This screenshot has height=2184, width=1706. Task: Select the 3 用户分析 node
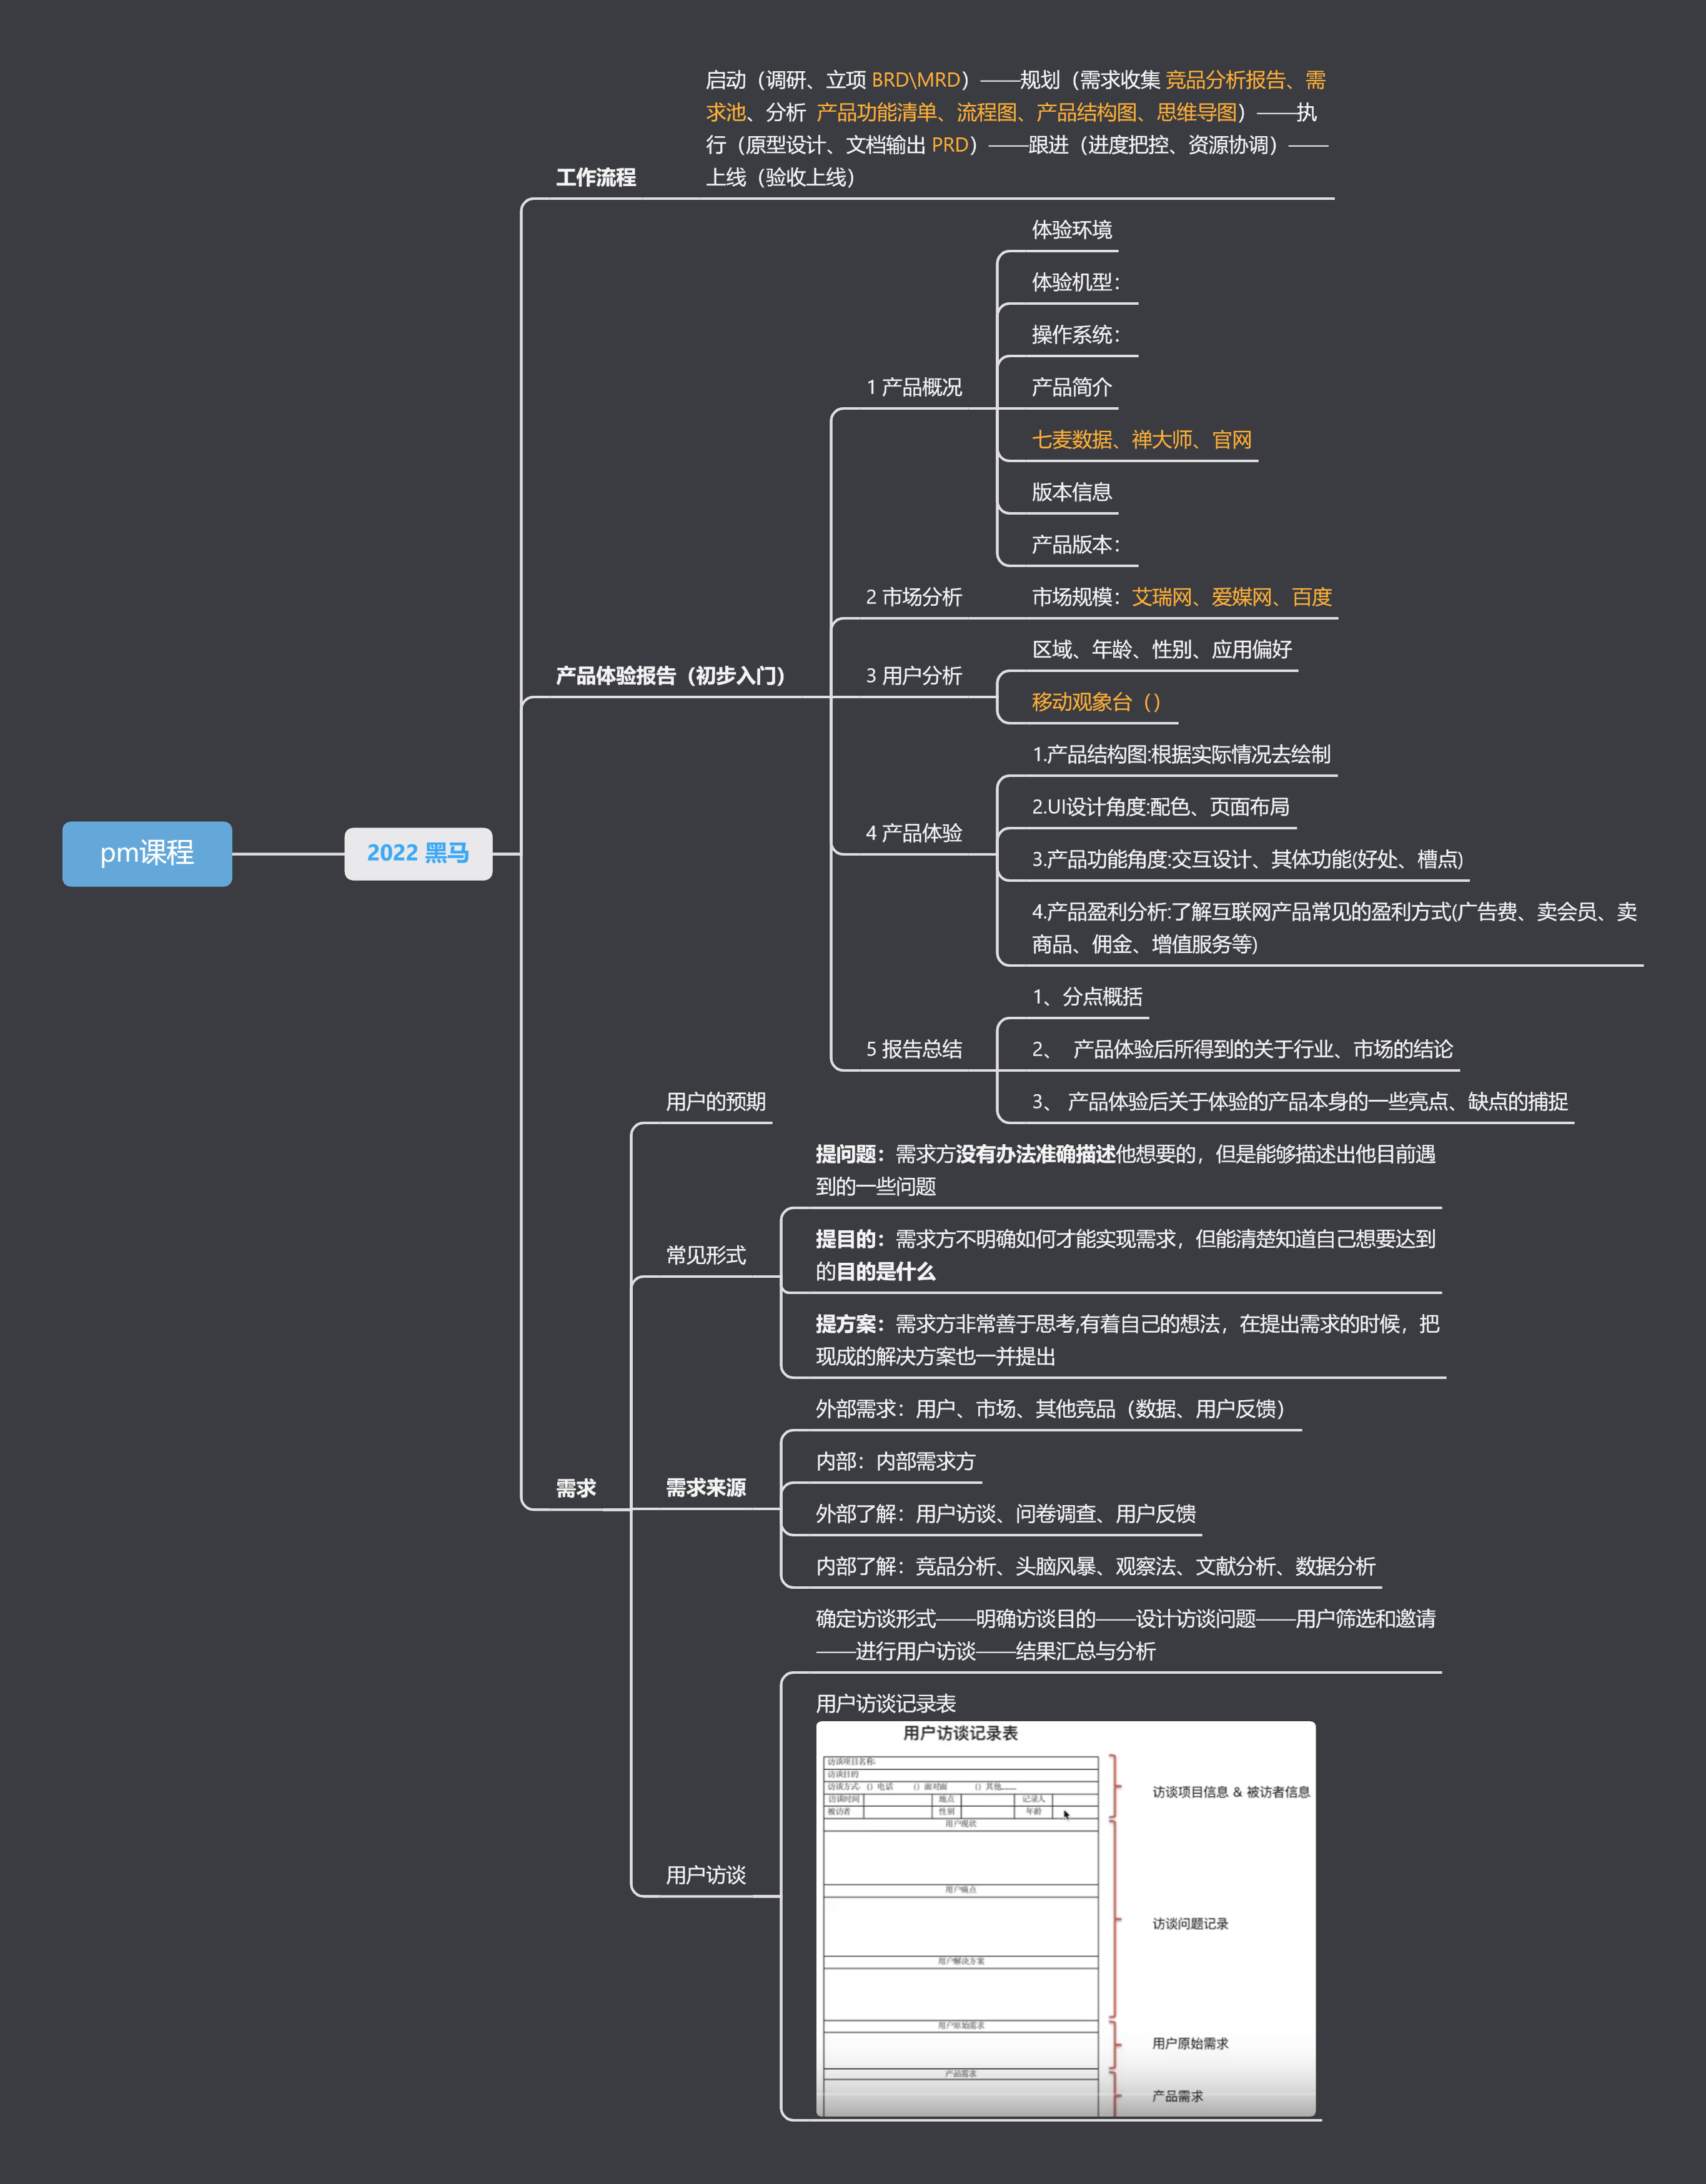pos(914,675)
